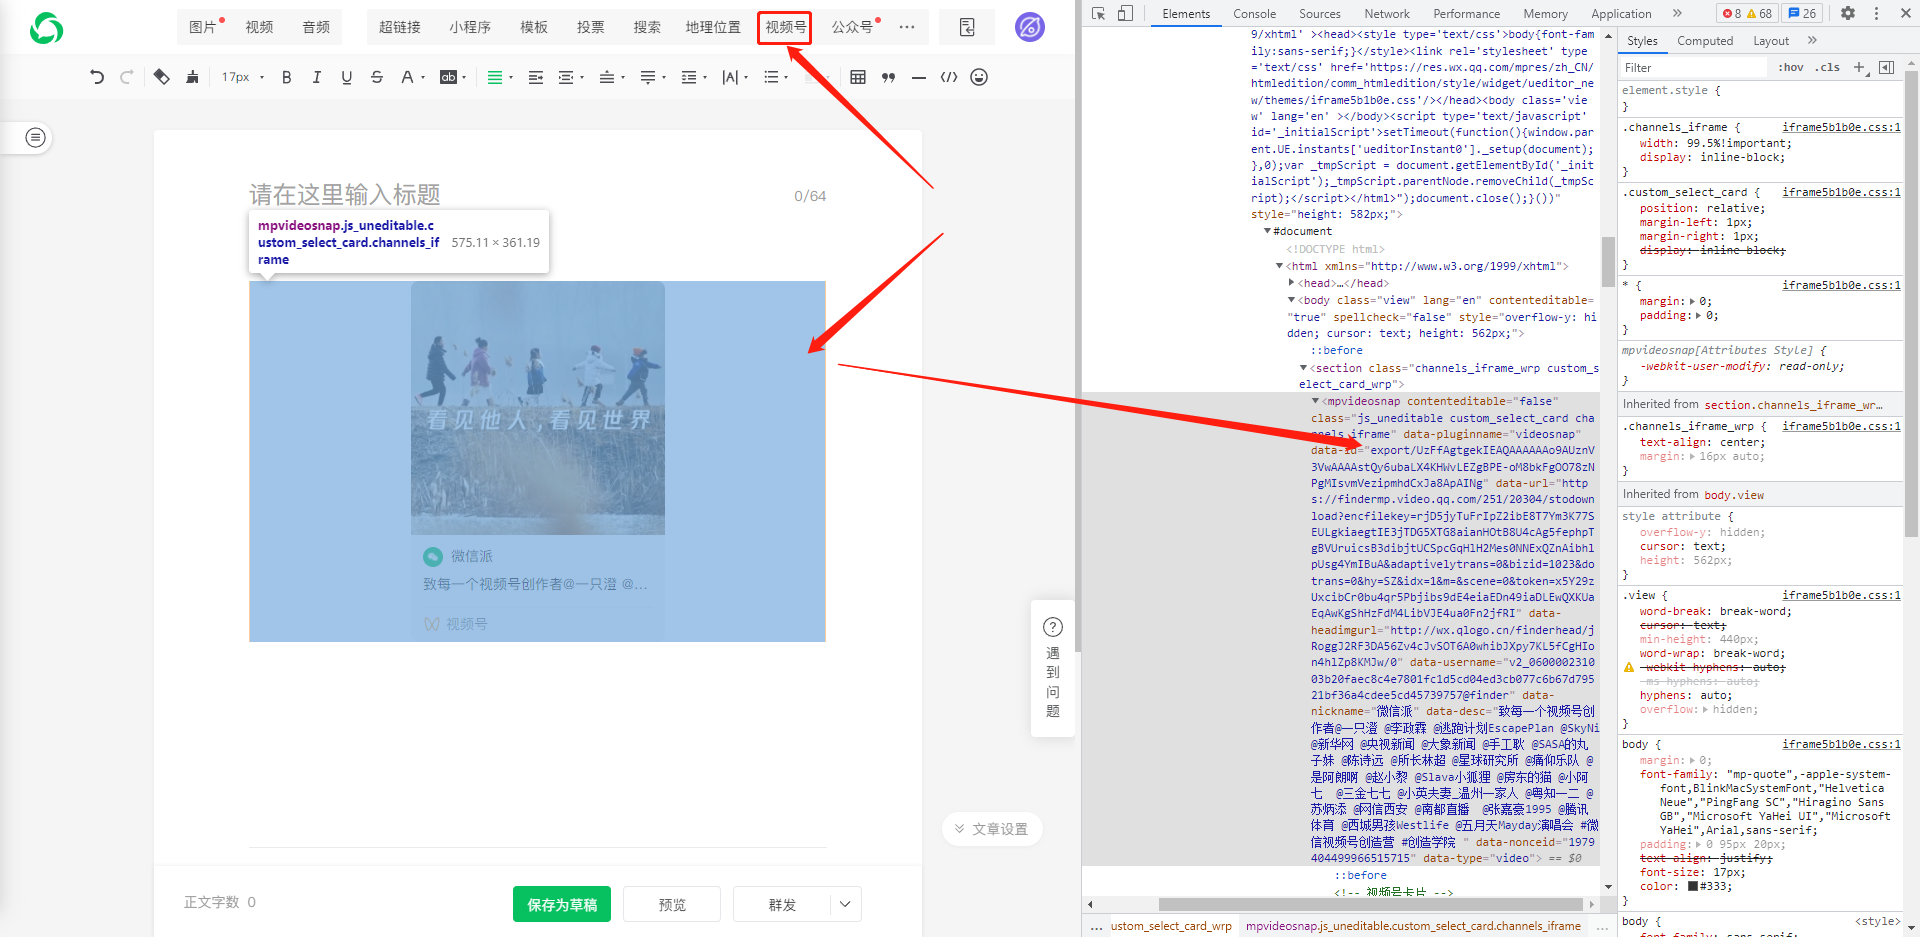The width and height of the screenshot is (1920, 937).
Task: Switch to the Layout tab
Action: pos(1771,40)
